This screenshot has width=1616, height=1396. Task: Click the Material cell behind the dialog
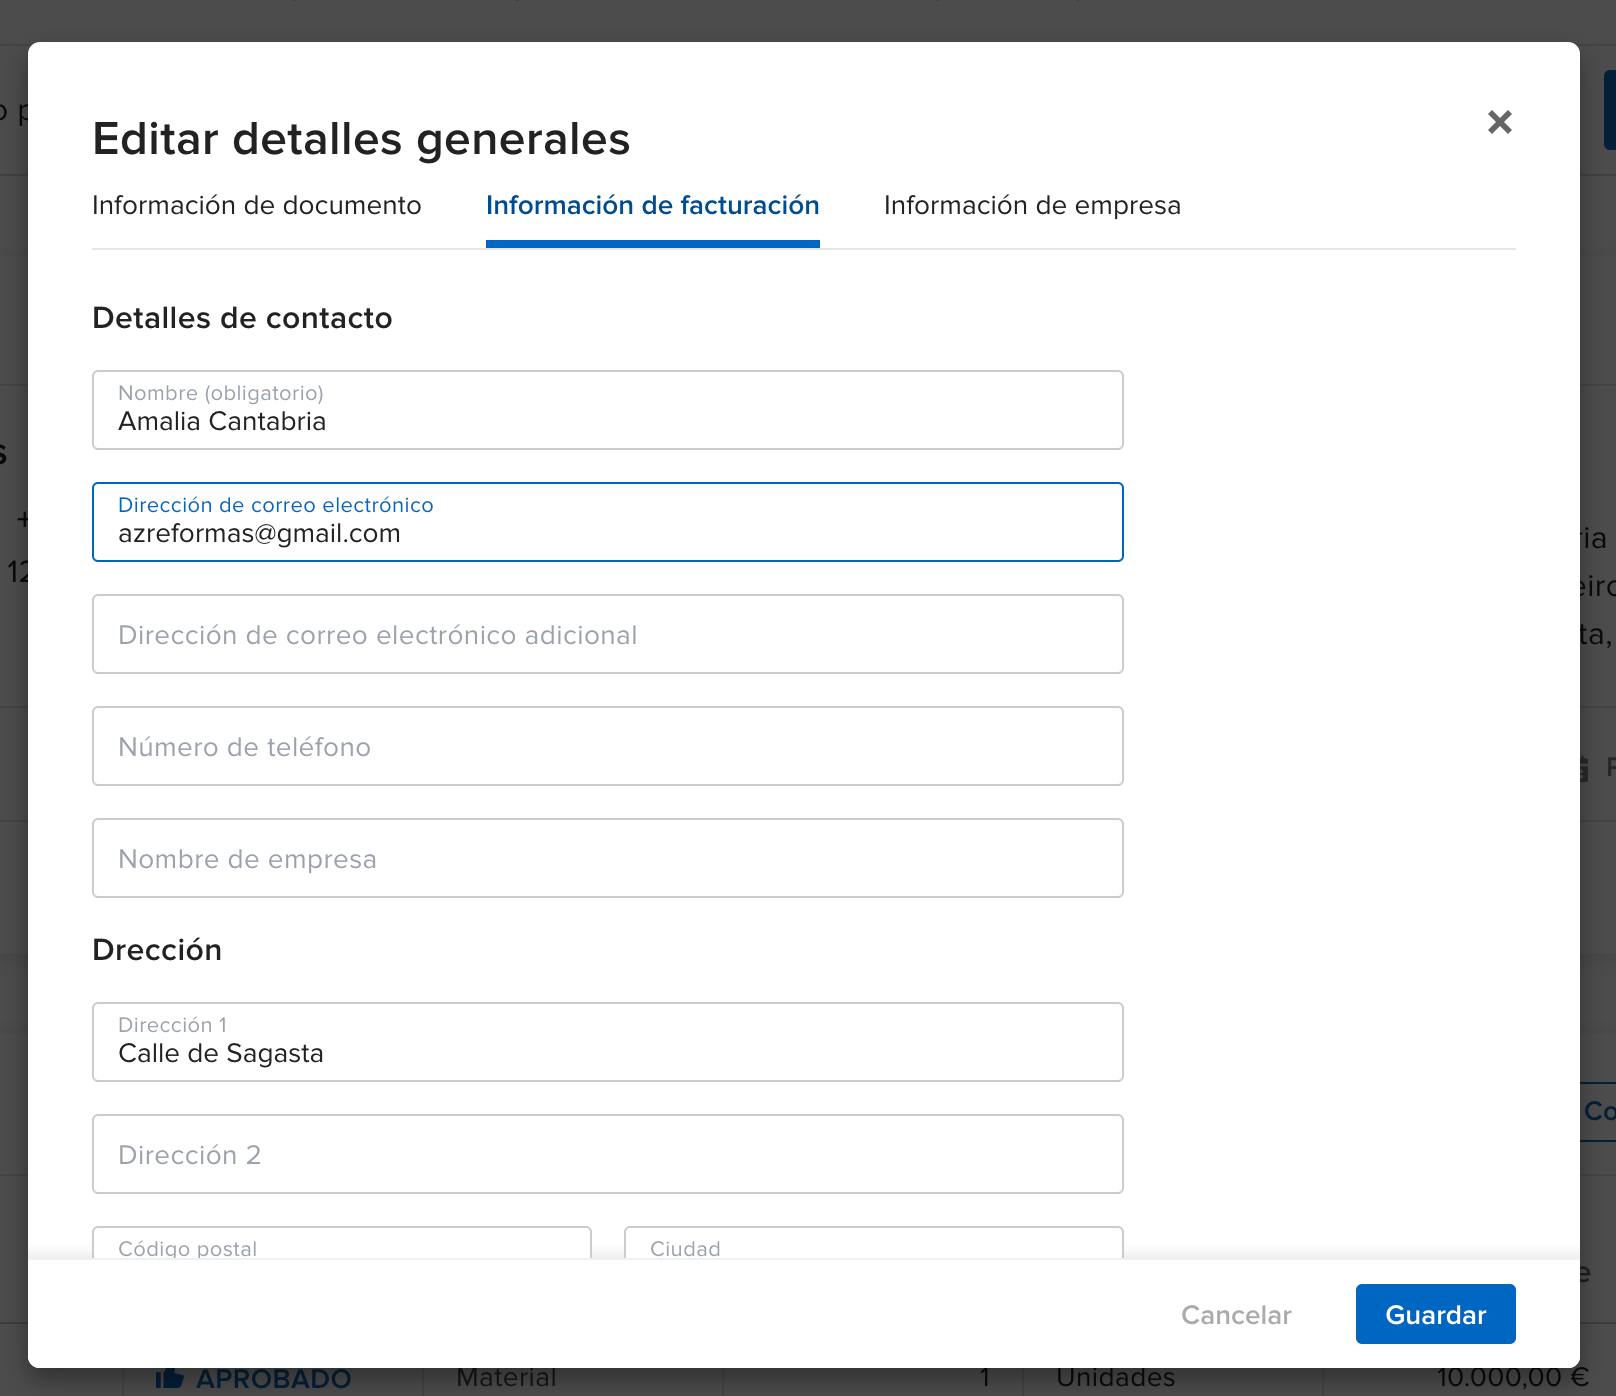tap(506, 1380)
